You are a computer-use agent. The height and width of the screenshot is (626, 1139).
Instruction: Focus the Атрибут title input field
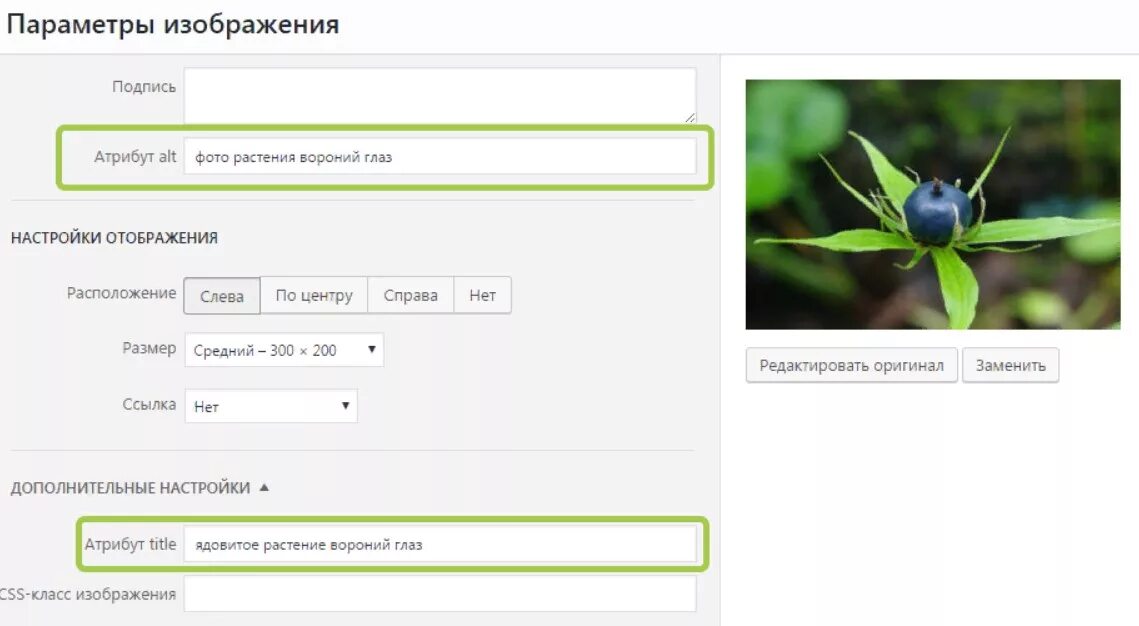[440, 544]
